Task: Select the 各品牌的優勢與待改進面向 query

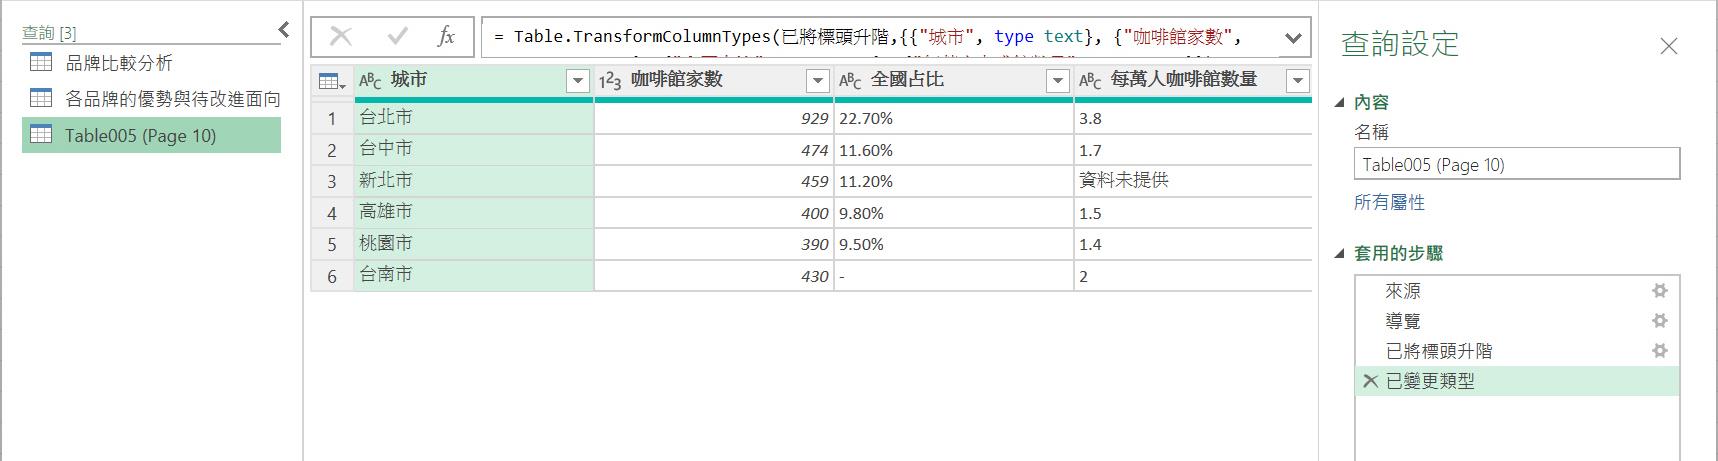Action: [172, 99]
